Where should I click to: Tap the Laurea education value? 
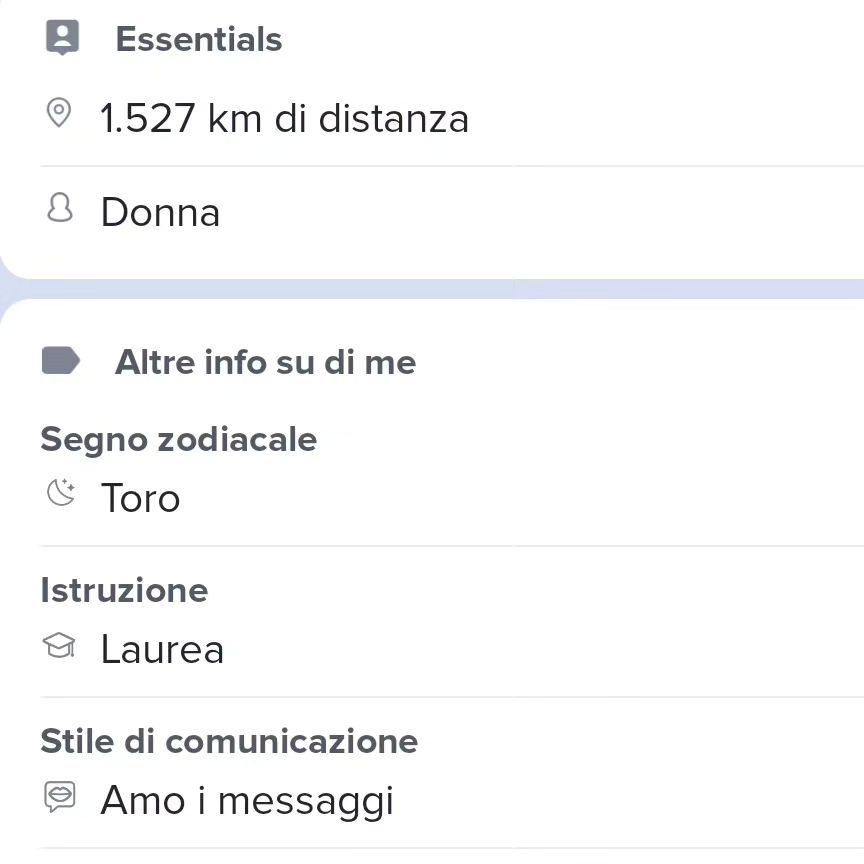click(162, 649)
